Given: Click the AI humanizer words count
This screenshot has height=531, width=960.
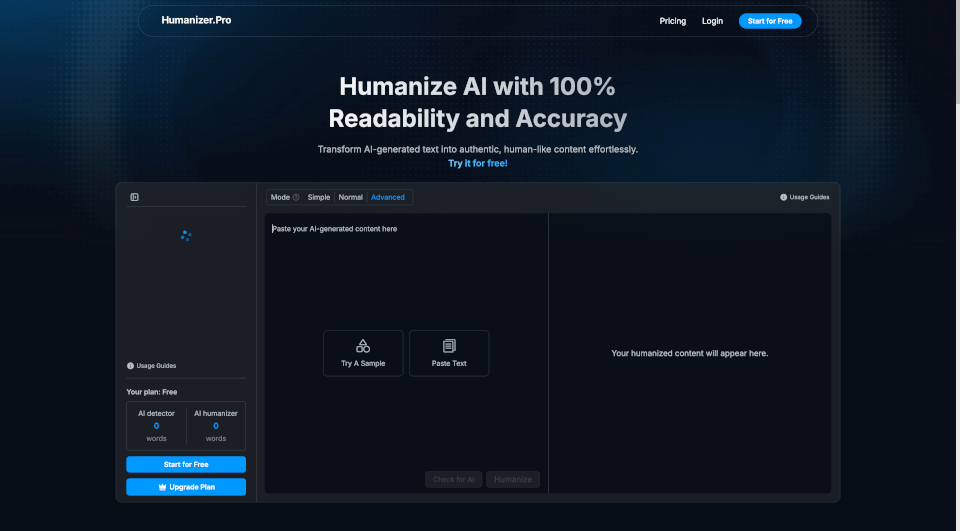Looking at the screenshot, I should coord(216,426).
